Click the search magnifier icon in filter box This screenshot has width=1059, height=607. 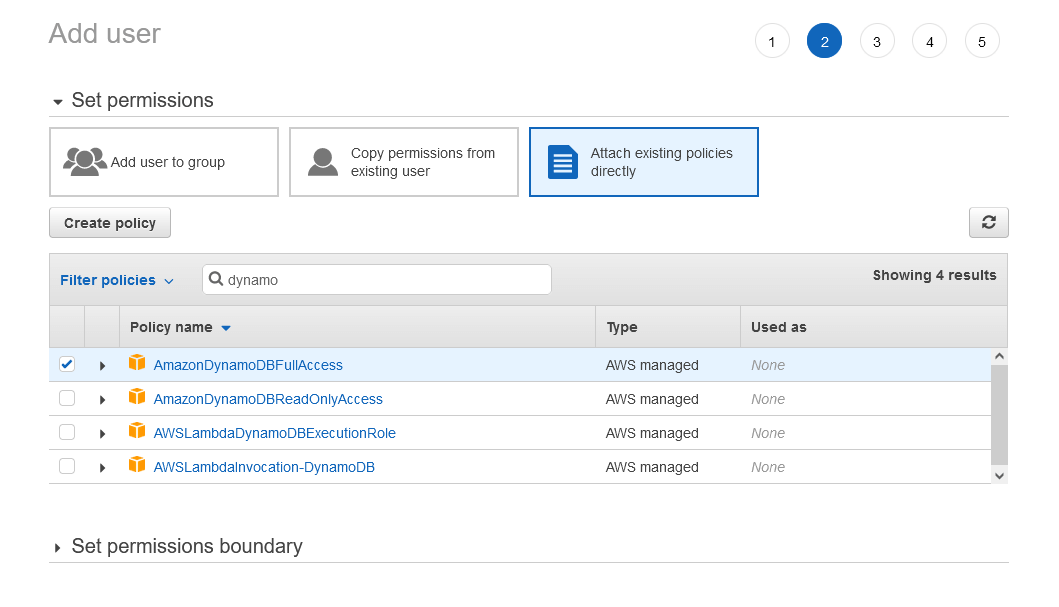pyautogui.click(x=215, y=279)
